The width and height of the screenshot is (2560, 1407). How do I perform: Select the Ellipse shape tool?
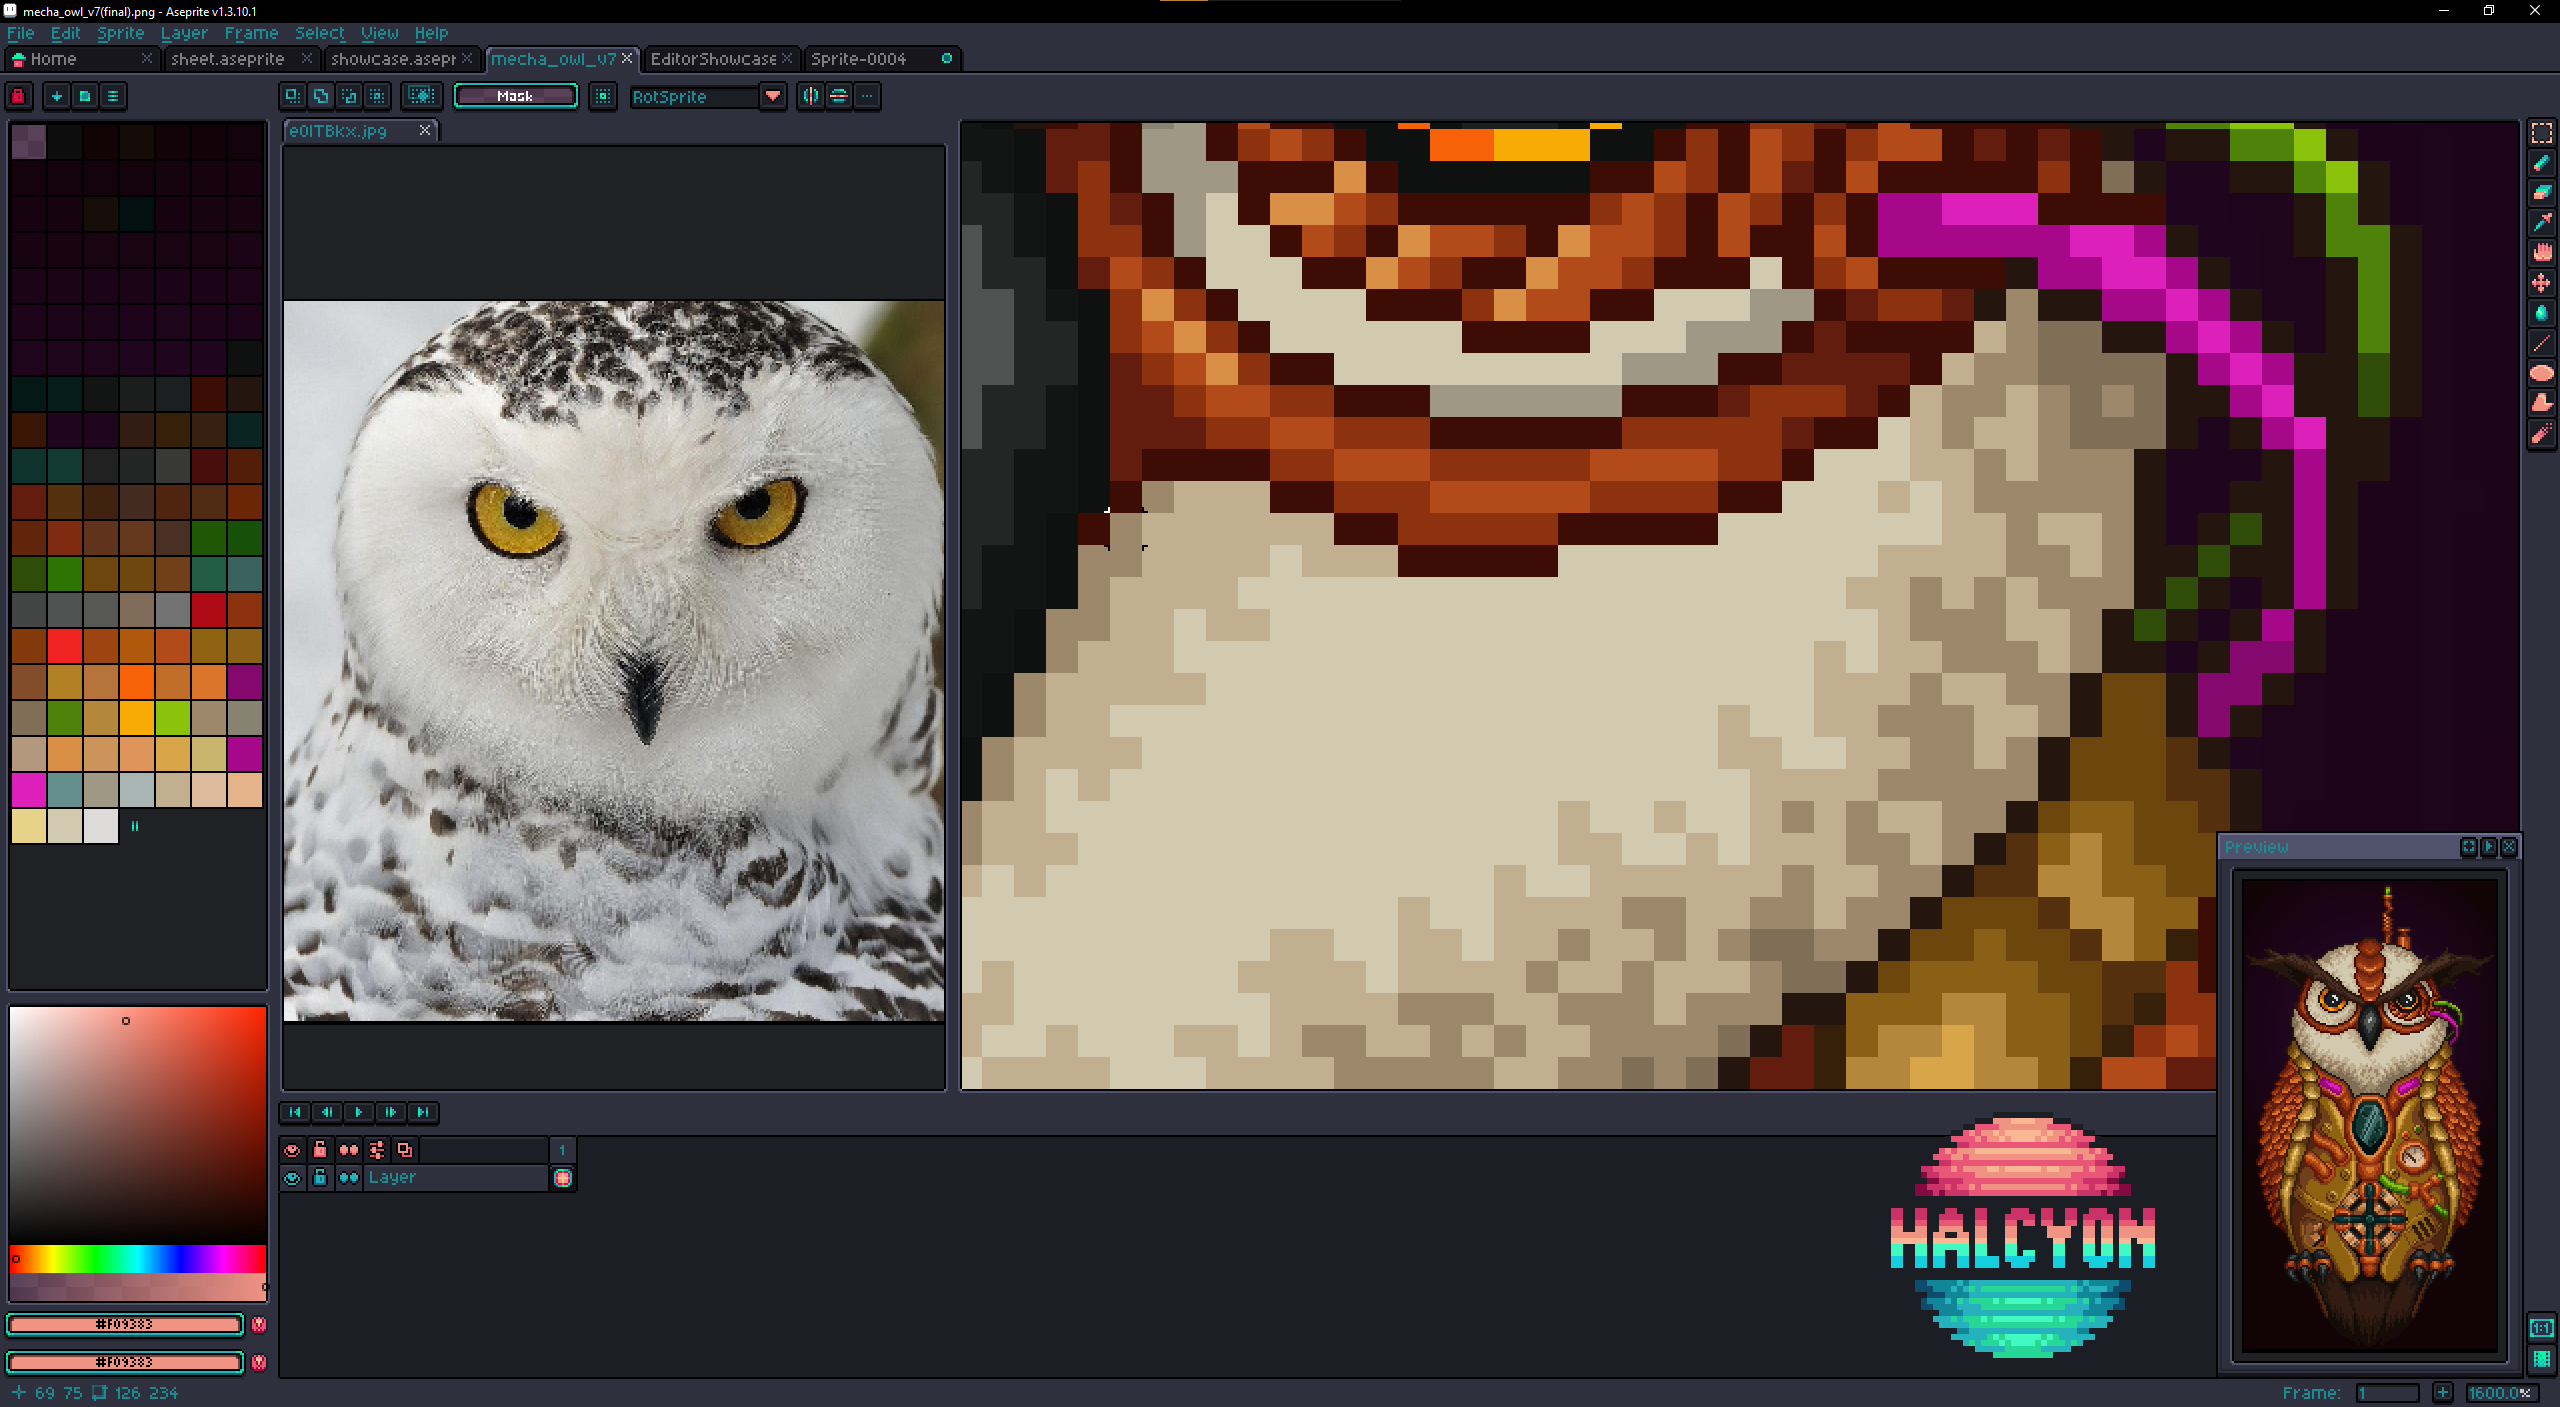tap(2541, 373)
